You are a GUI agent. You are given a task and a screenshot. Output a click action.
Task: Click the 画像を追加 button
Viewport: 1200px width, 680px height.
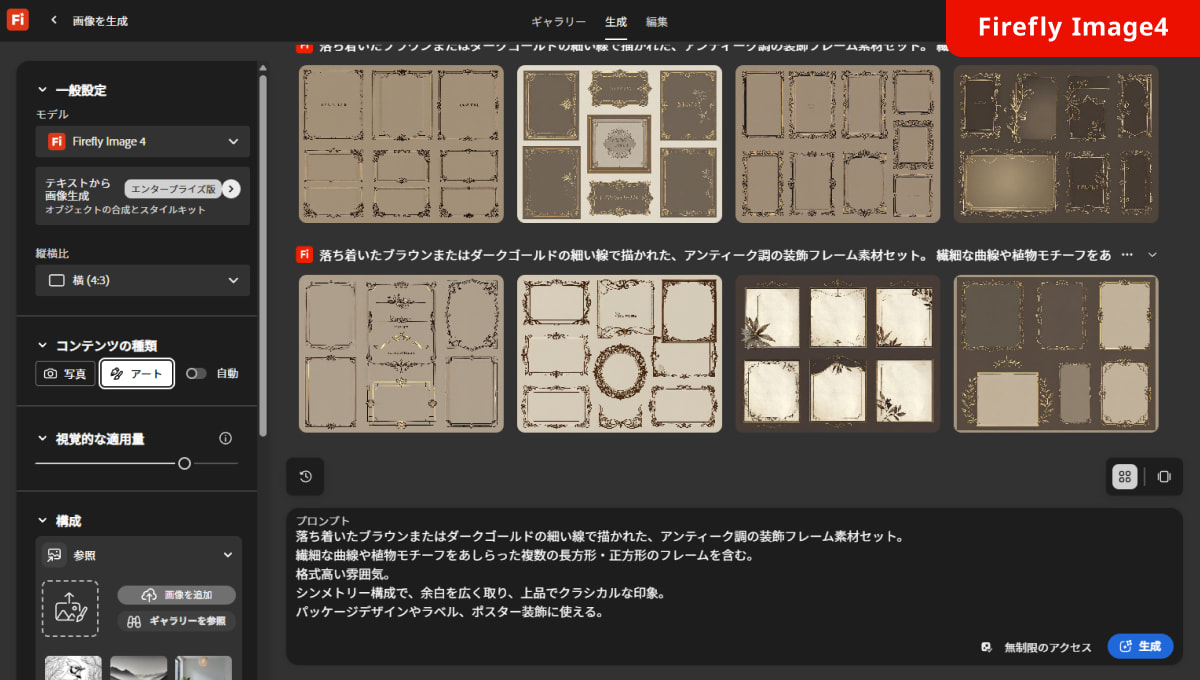tap(177, 595)
